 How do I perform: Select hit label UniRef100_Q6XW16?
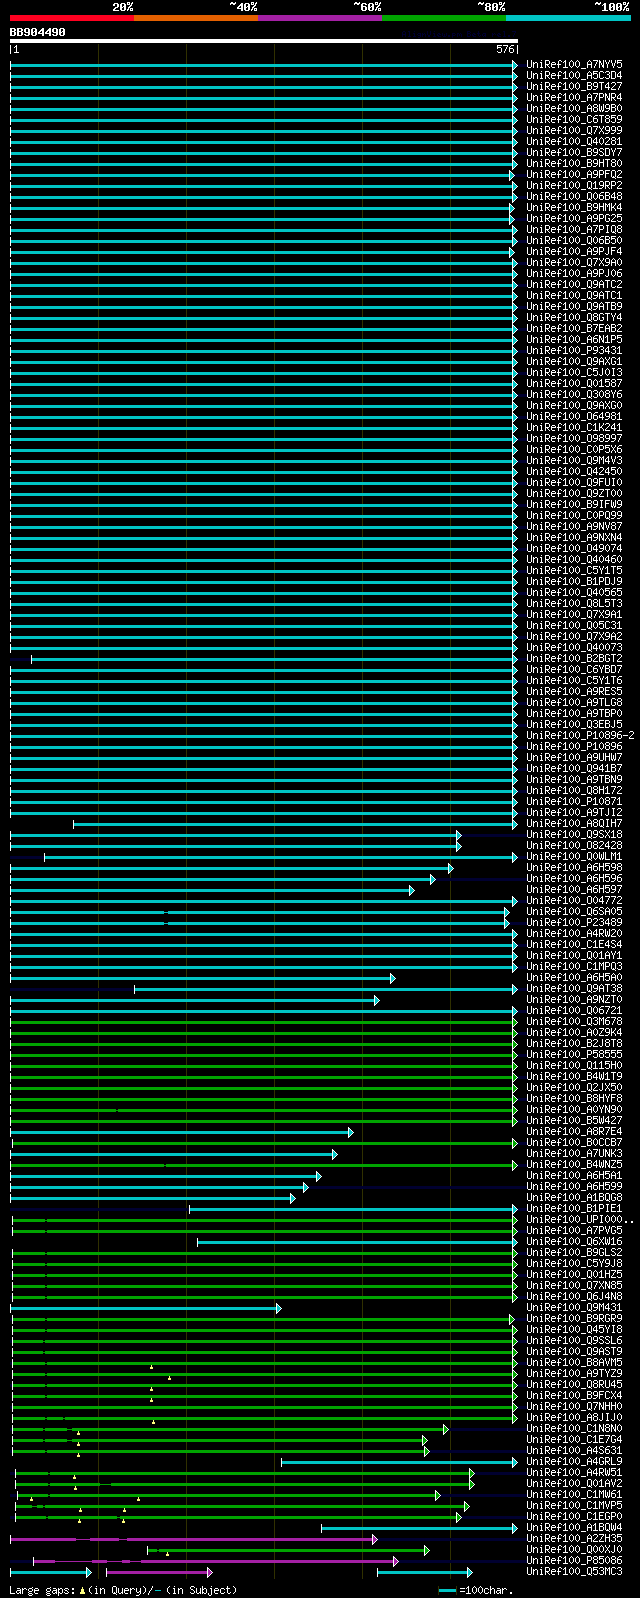click(x=574, y=1241)
